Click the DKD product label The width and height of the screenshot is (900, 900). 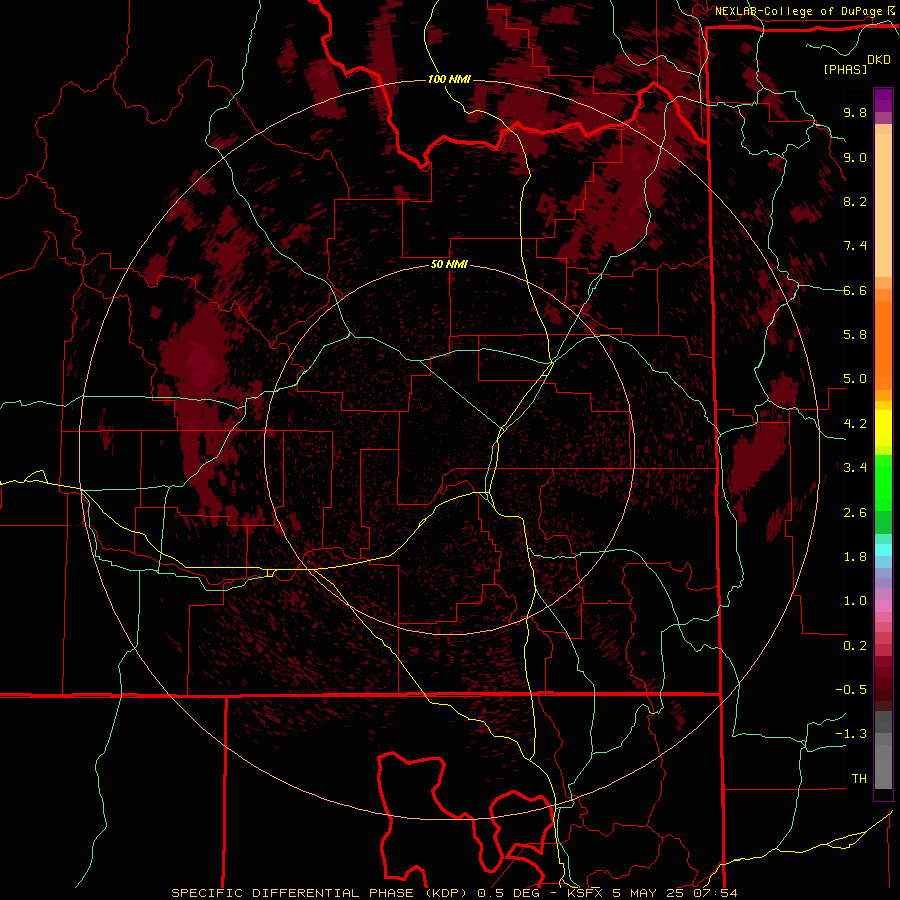pos(879,60)
